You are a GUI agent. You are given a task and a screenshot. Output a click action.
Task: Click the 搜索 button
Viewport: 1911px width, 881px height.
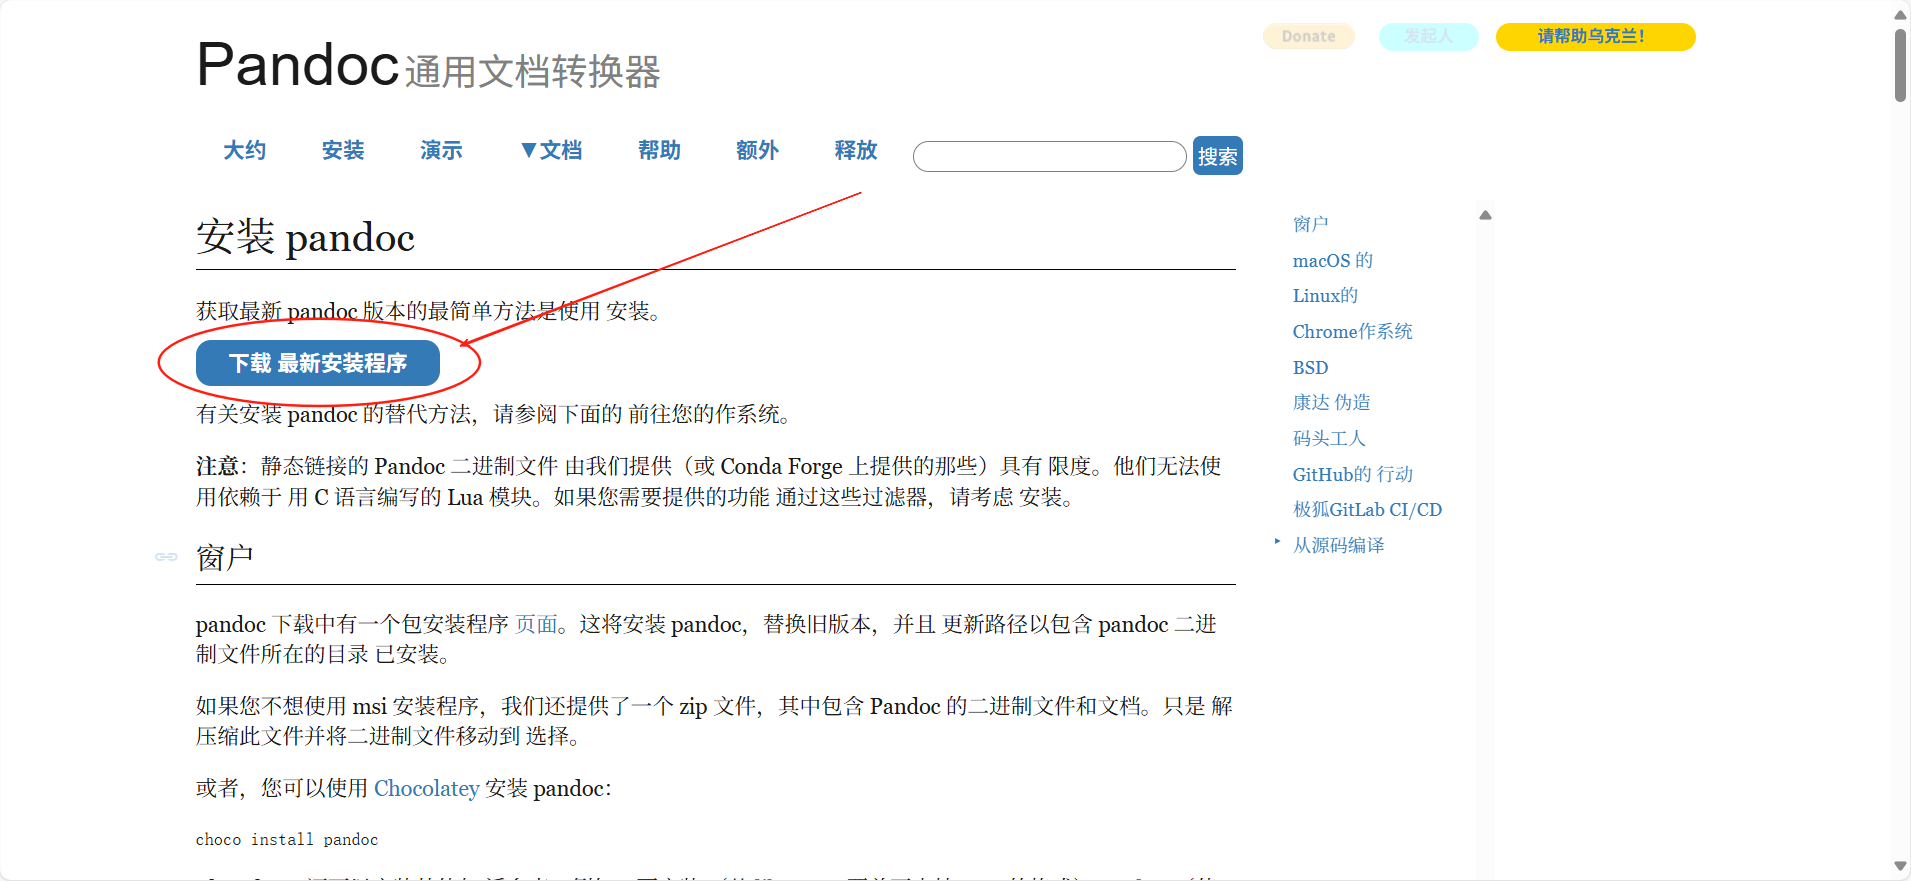pos(1218,156)
